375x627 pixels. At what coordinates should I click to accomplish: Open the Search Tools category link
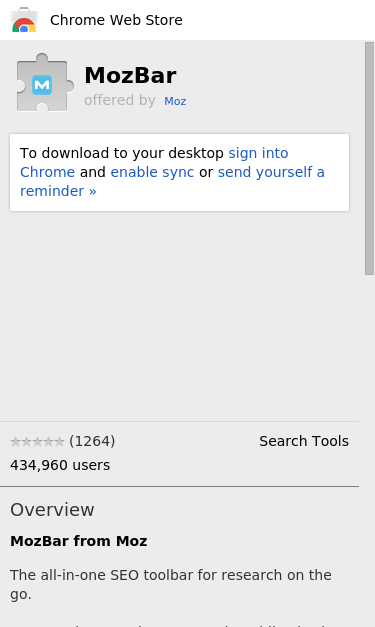[x=304, y=441]
